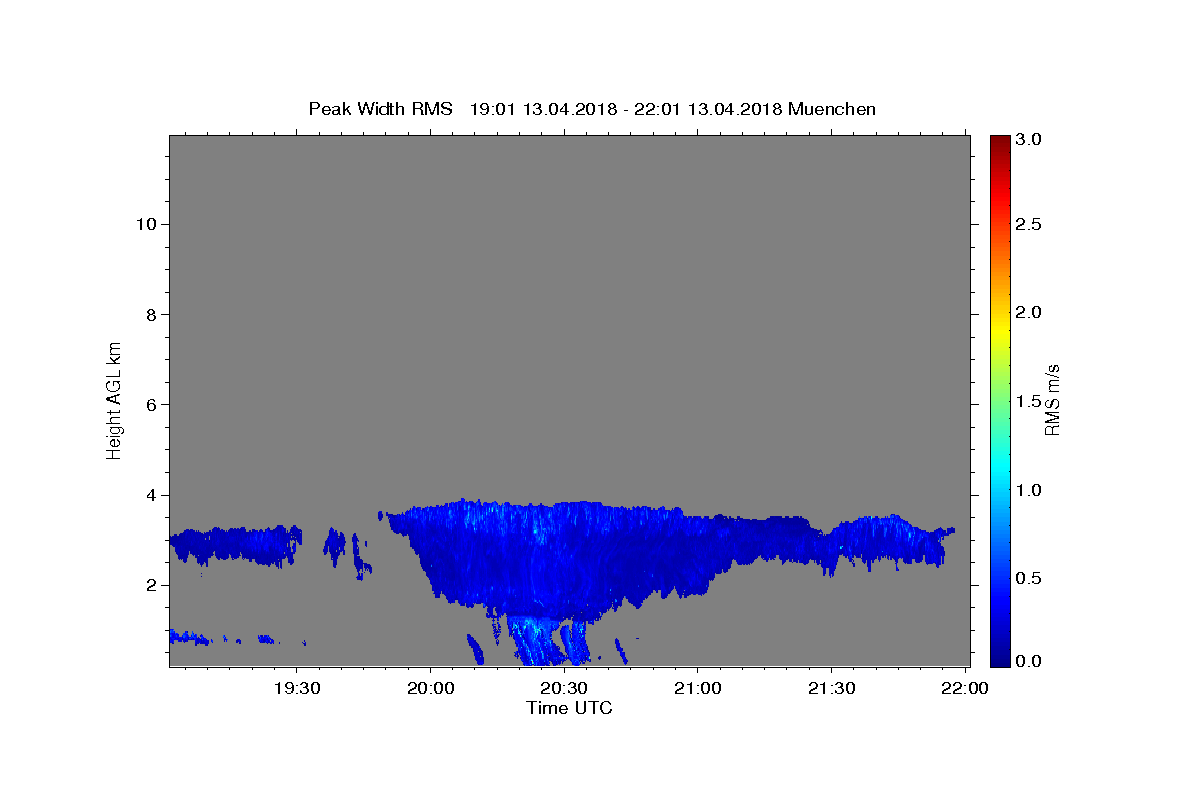The width and height of the screenshot is (1200, 800).
Task: Click the colorbar value 2.5
Action: [x=1030, y=224]
